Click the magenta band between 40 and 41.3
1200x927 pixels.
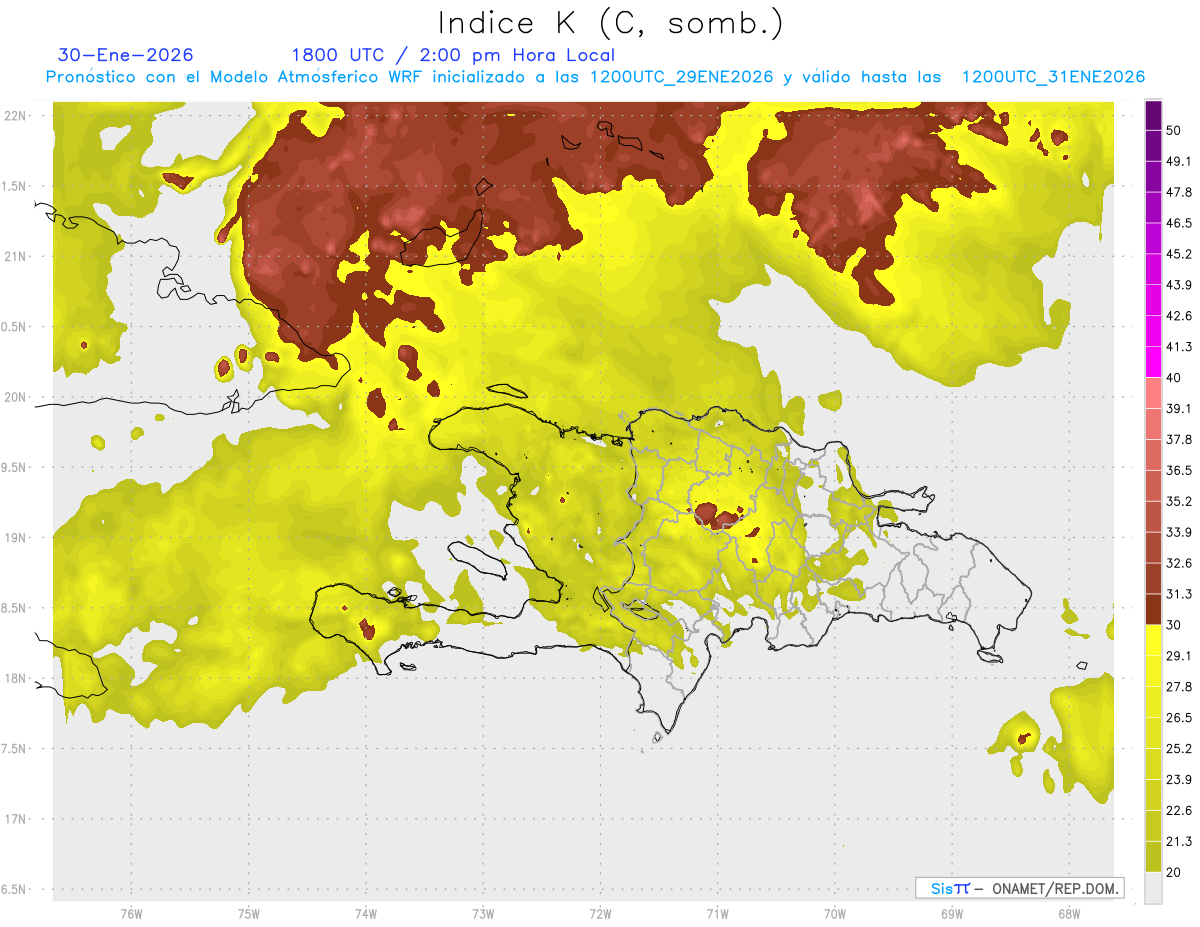pos(1154,362)
